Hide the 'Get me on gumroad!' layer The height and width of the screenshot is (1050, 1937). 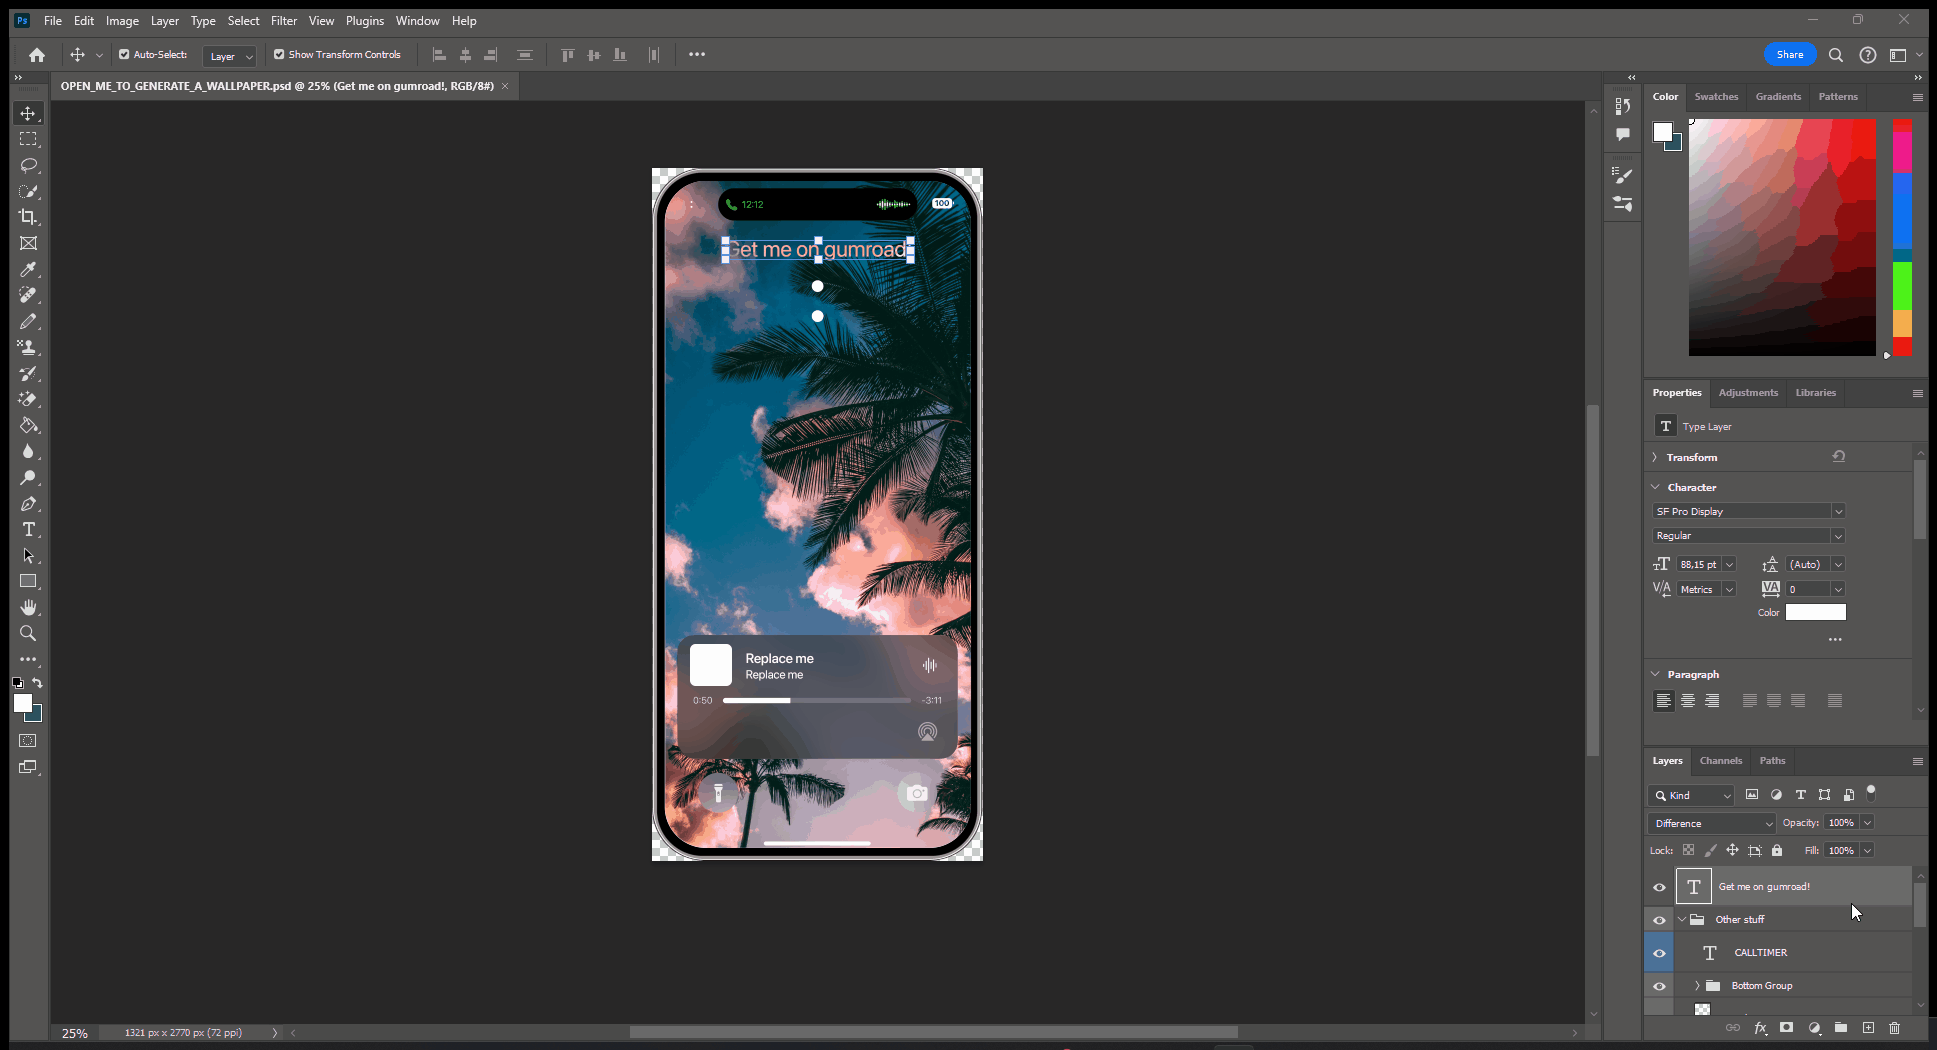click(1659, 887)
